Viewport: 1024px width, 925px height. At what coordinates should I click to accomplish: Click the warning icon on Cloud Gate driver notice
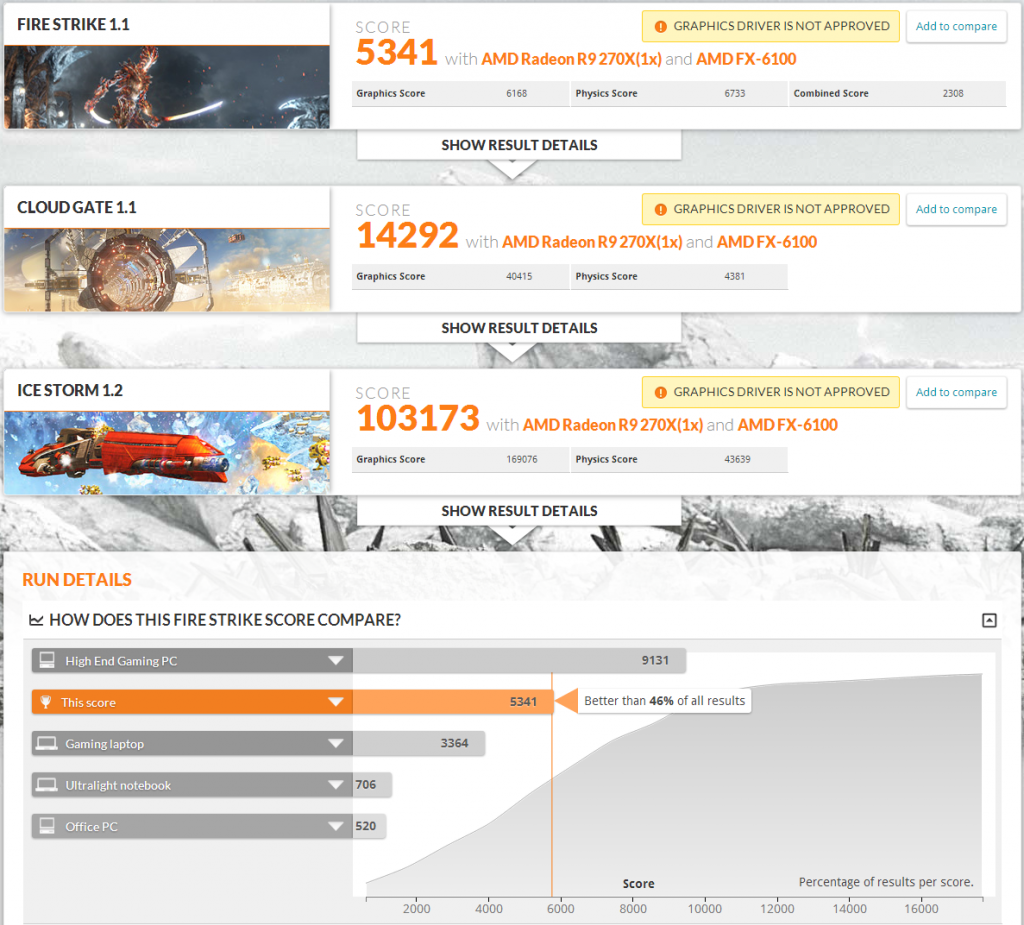(660, 210)
